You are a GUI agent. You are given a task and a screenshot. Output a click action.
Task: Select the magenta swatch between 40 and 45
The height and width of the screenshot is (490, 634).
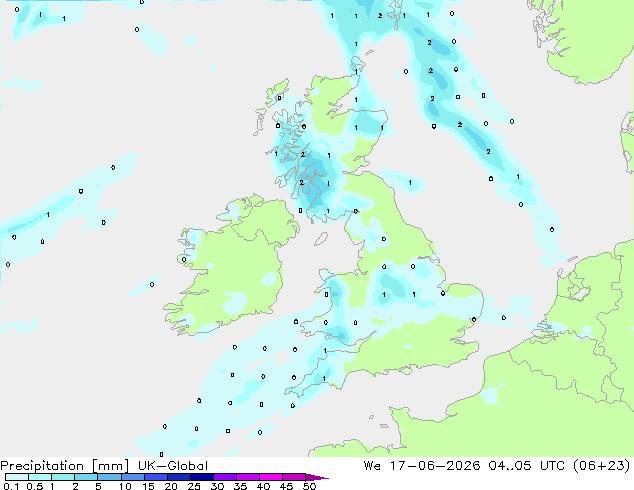pos(271,477)
